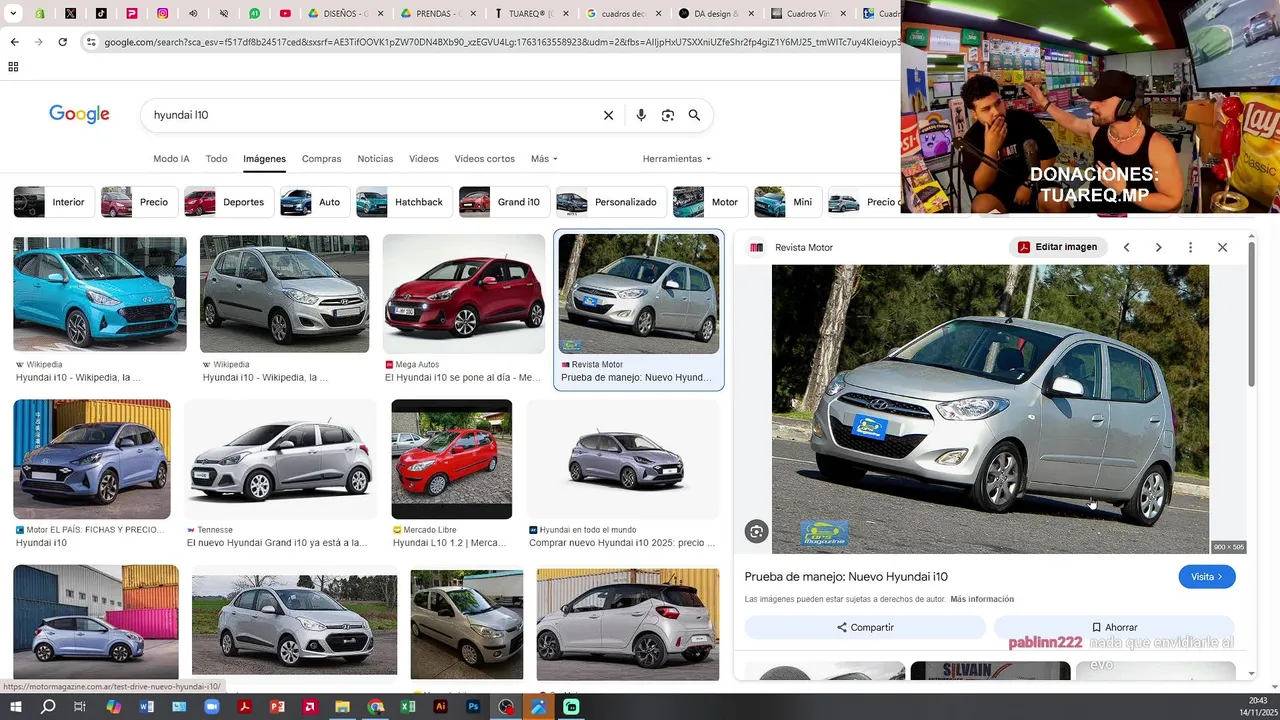Viewport: 1280px width, 720px height.
Task: Open Windows taskbar search
Action: [48, 707]
